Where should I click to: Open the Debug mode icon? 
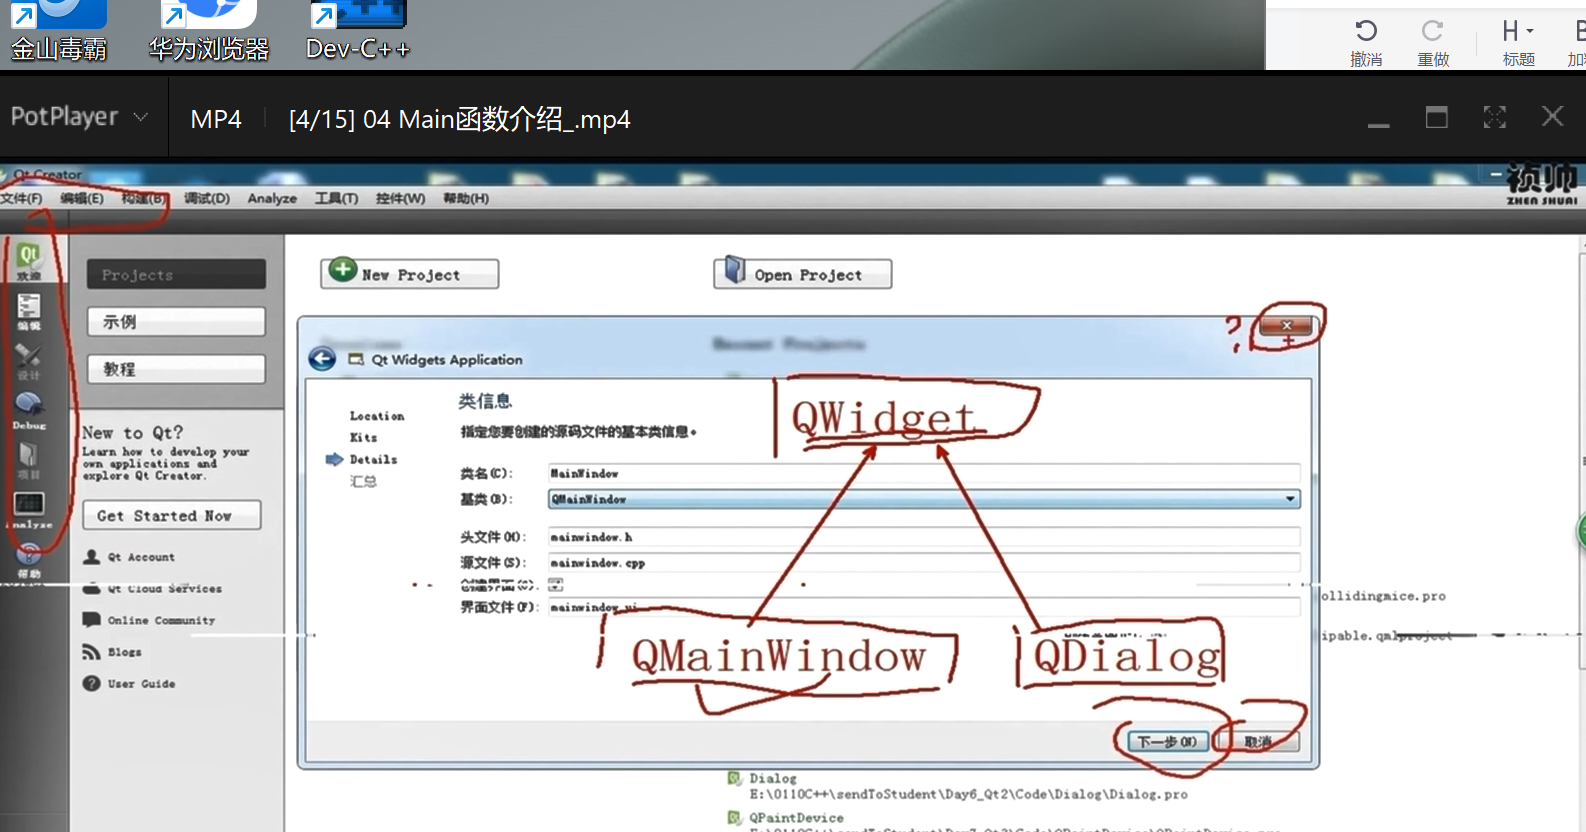pos(29,410)
